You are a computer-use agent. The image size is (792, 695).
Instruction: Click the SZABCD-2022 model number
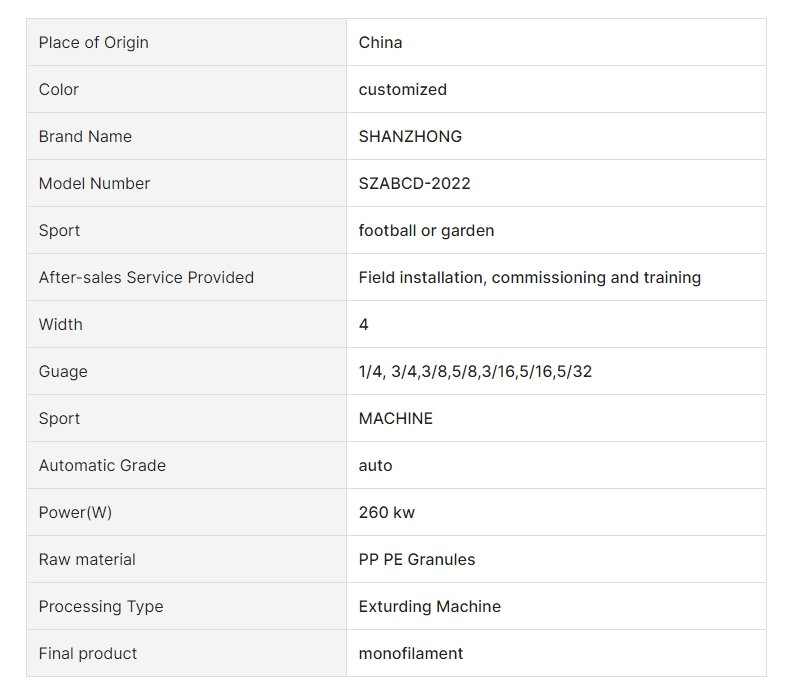414,183
